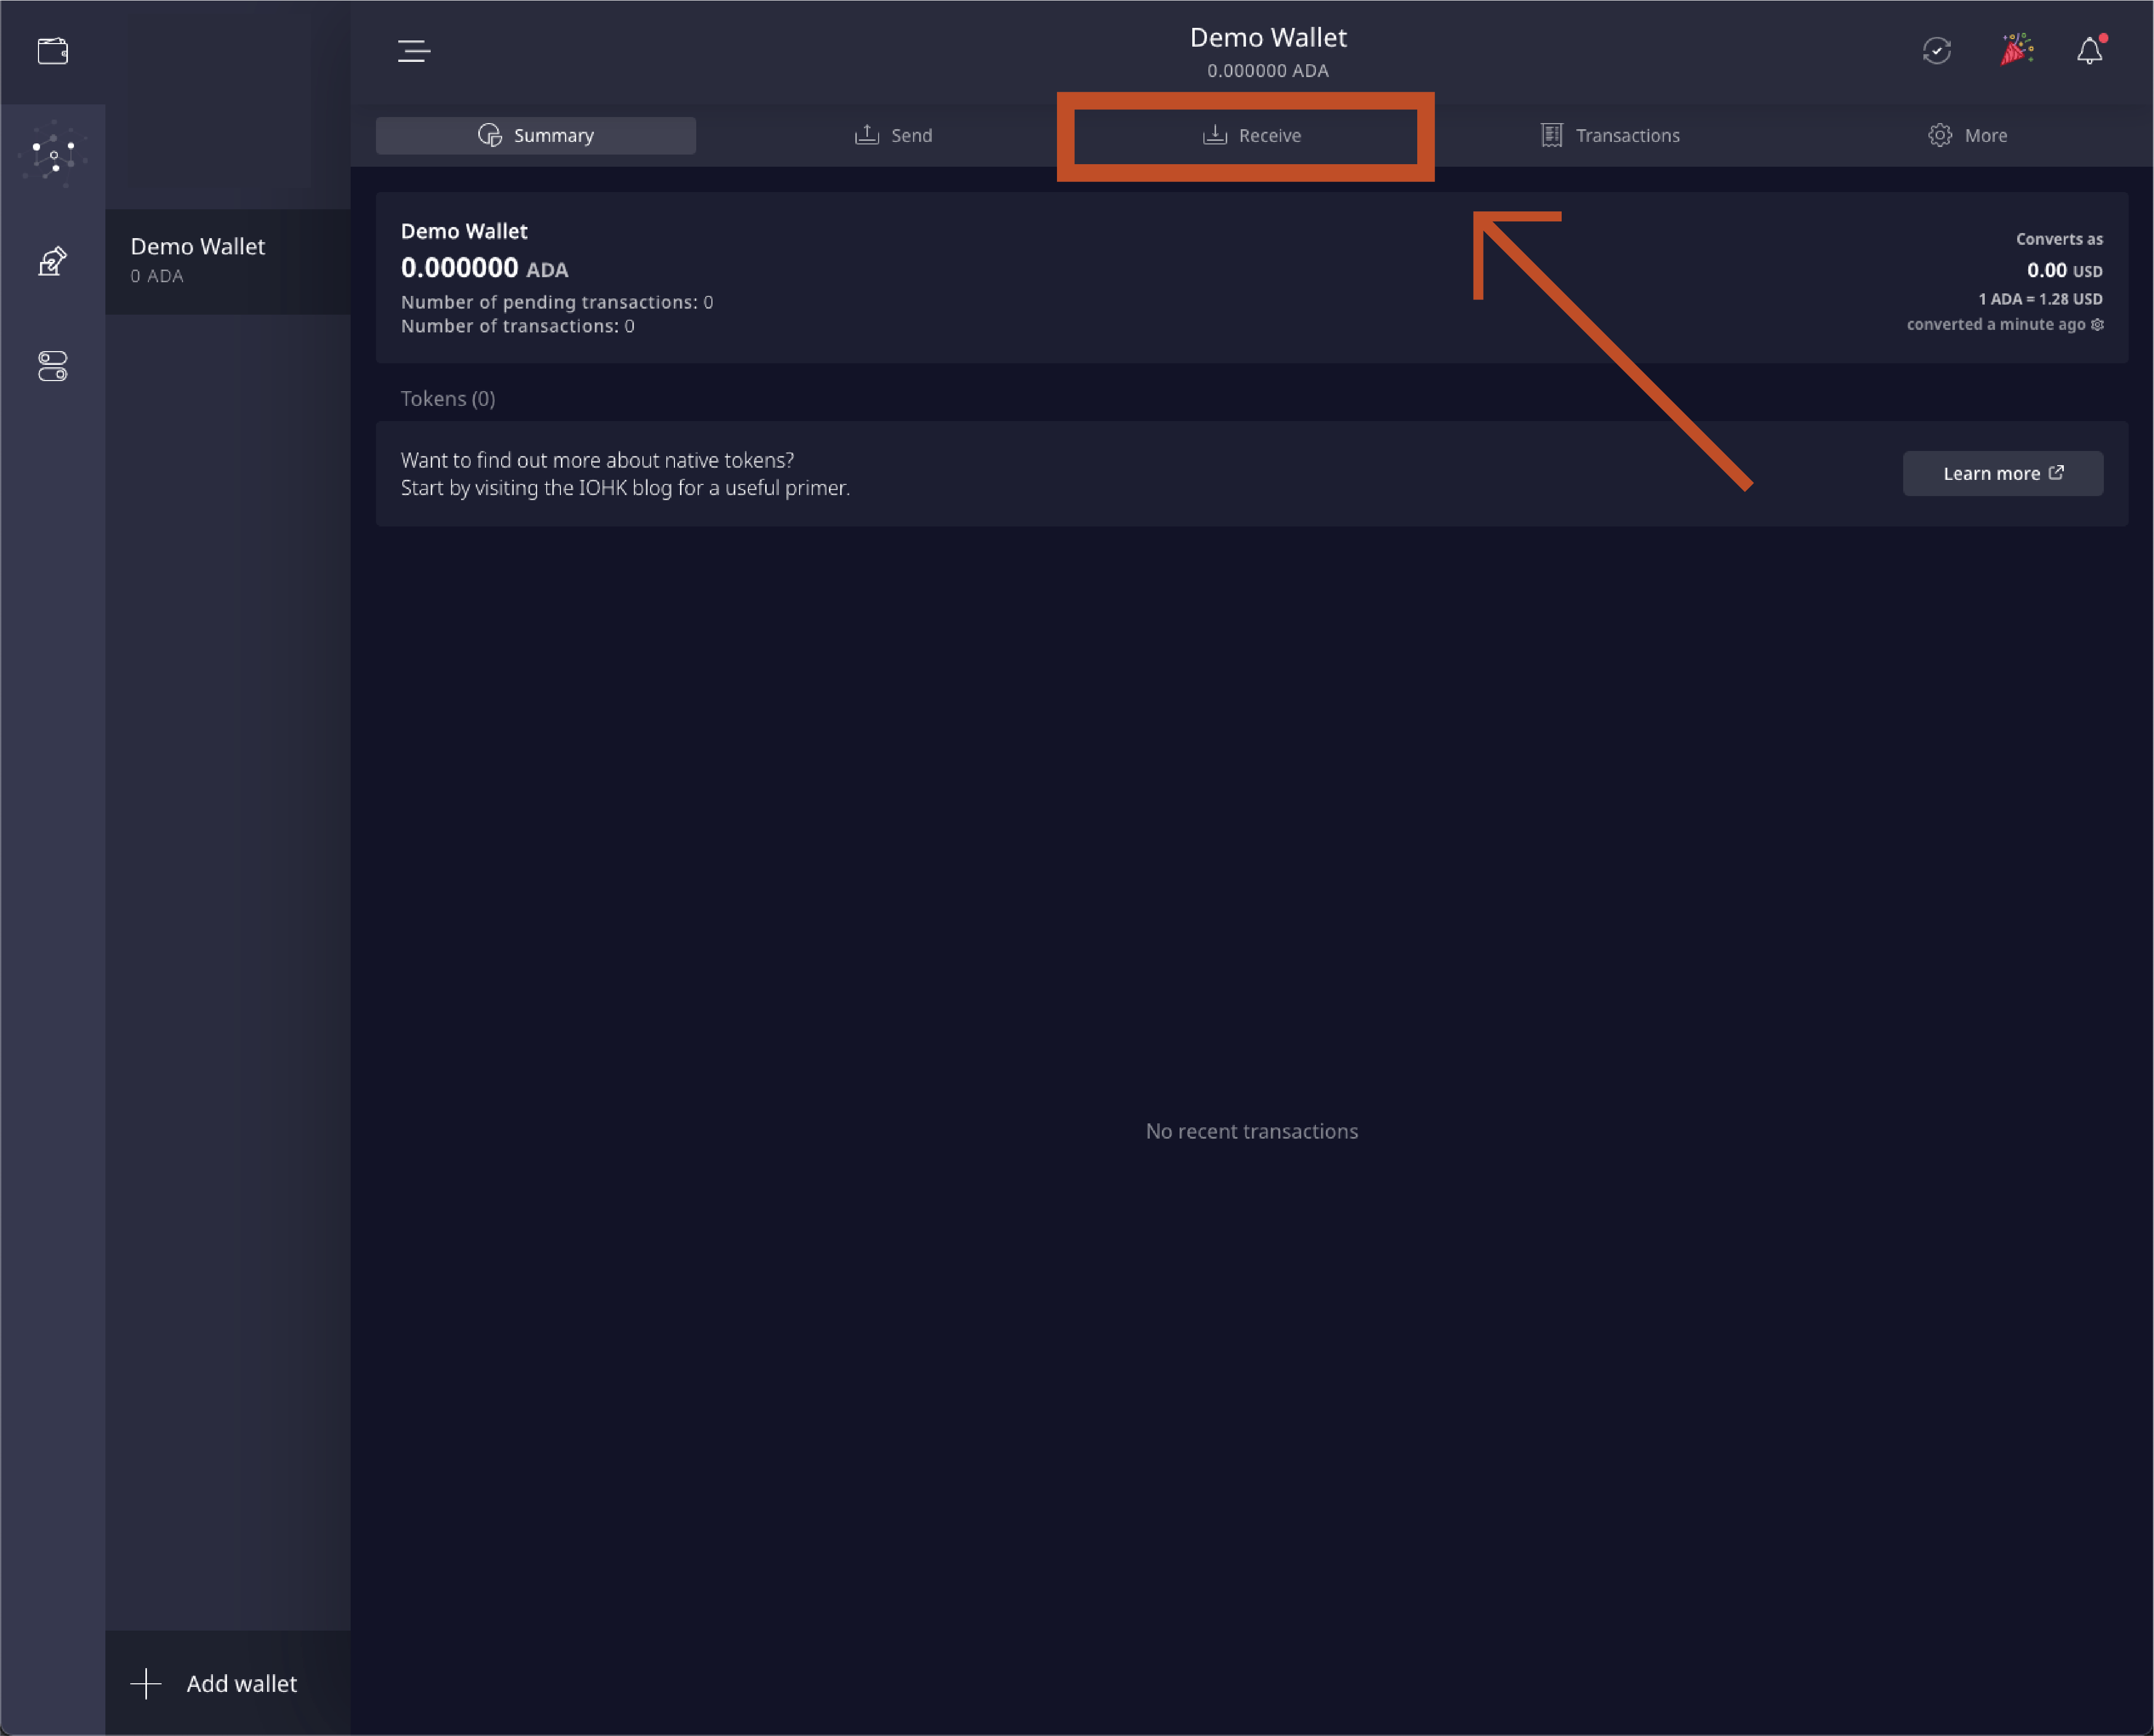Click the No recent transactions text

click(x=1252, y=1131)
